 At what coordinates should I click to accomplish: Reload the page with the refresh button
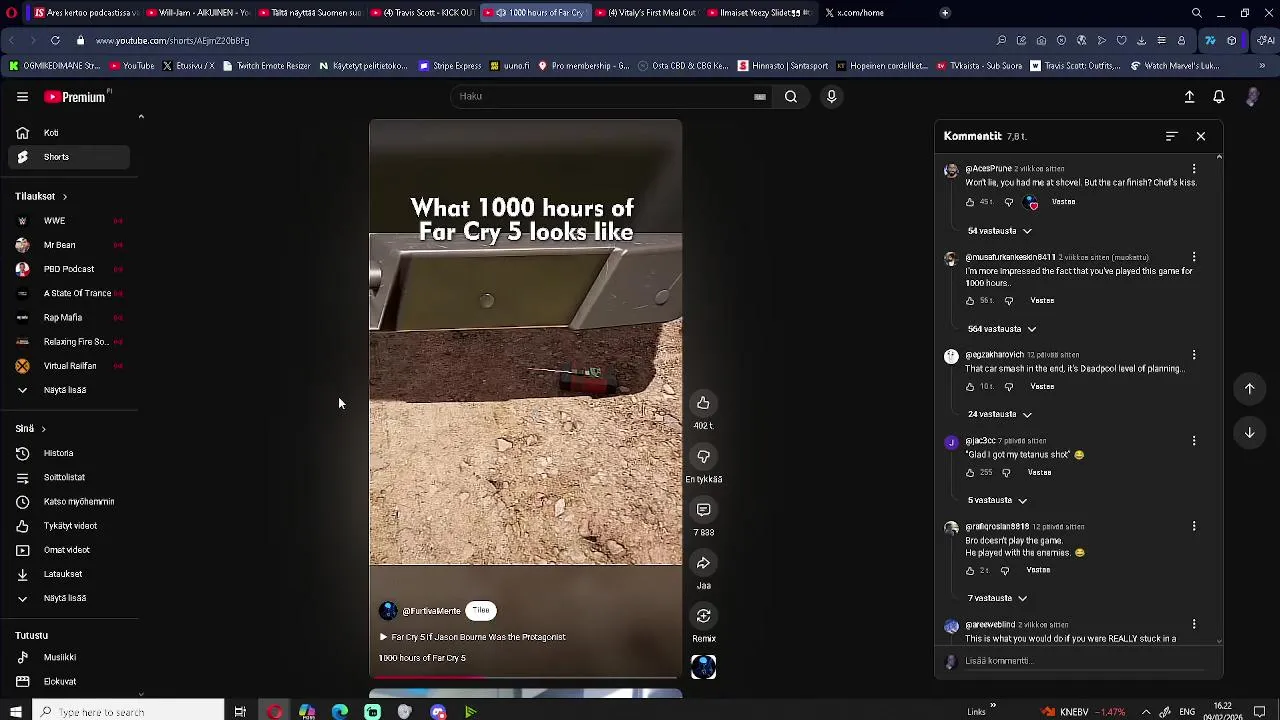55,41
